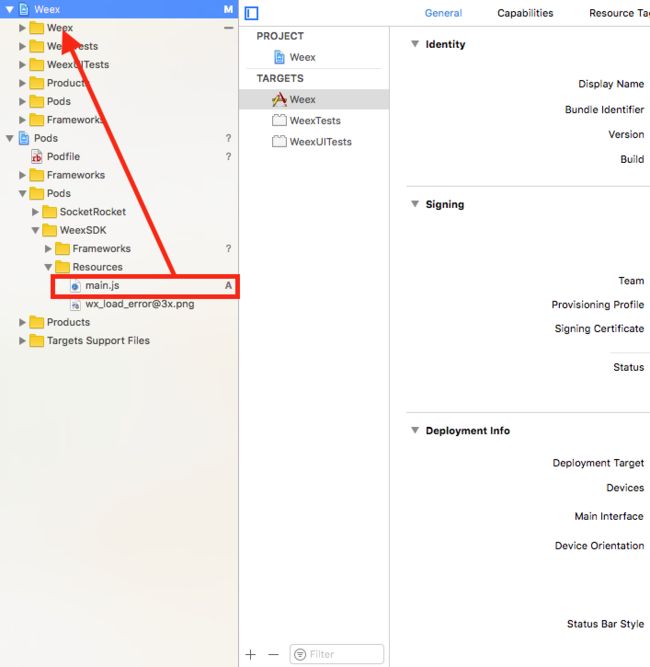
Task: Select Targets Support Files row
Action: pyautogui.click(x=119, y=341)
